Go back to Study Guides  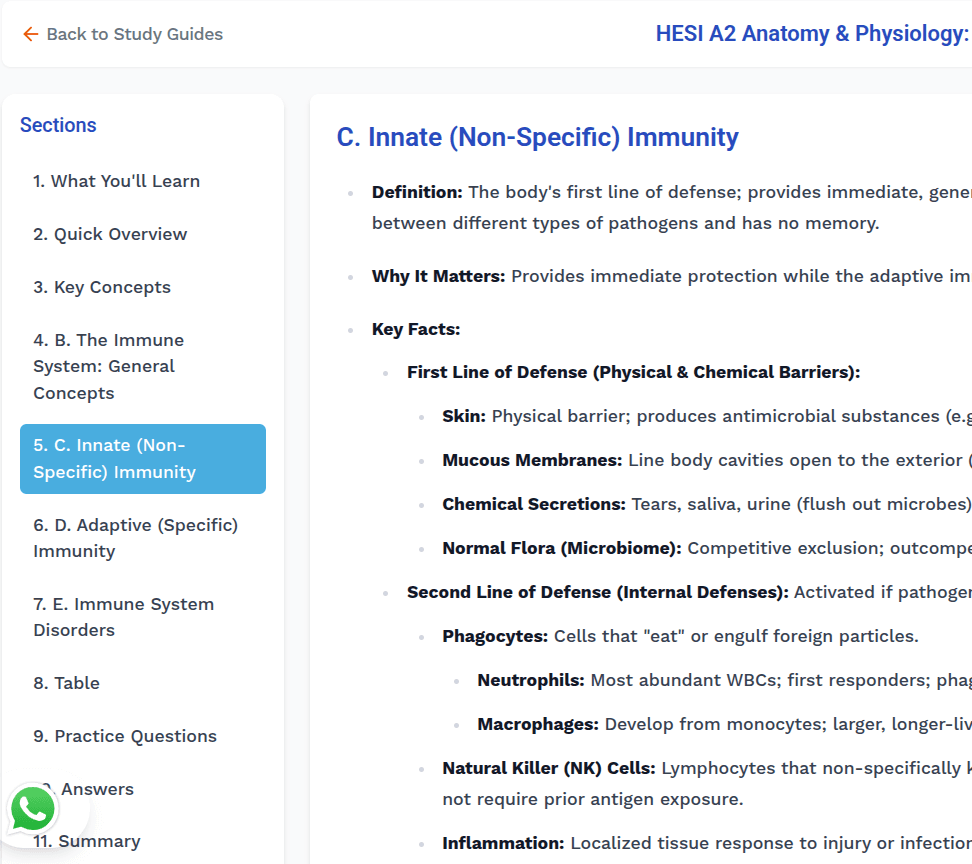pos(134,34)
